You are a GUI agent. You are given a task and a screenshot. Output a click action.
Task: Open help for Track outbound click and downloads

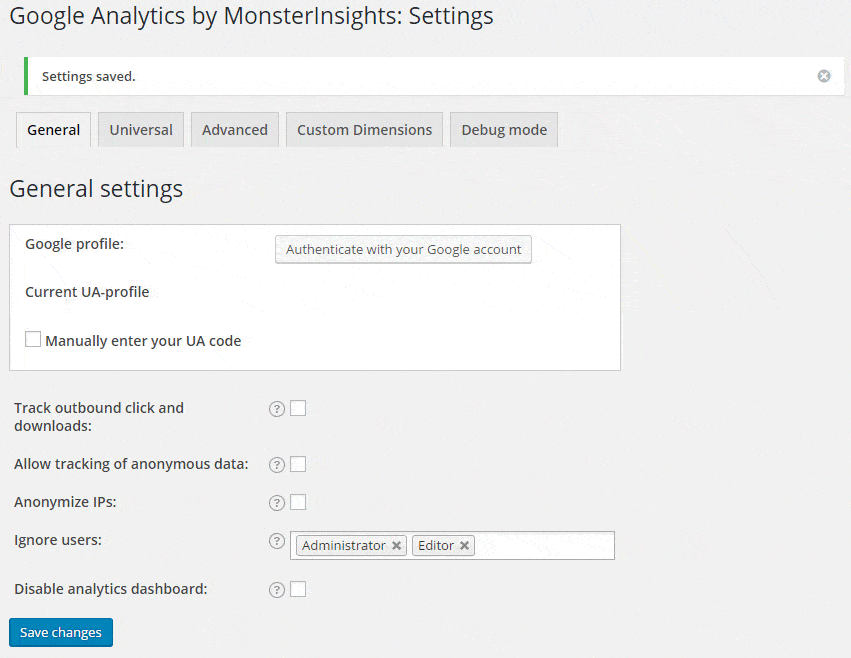point(277,409)
